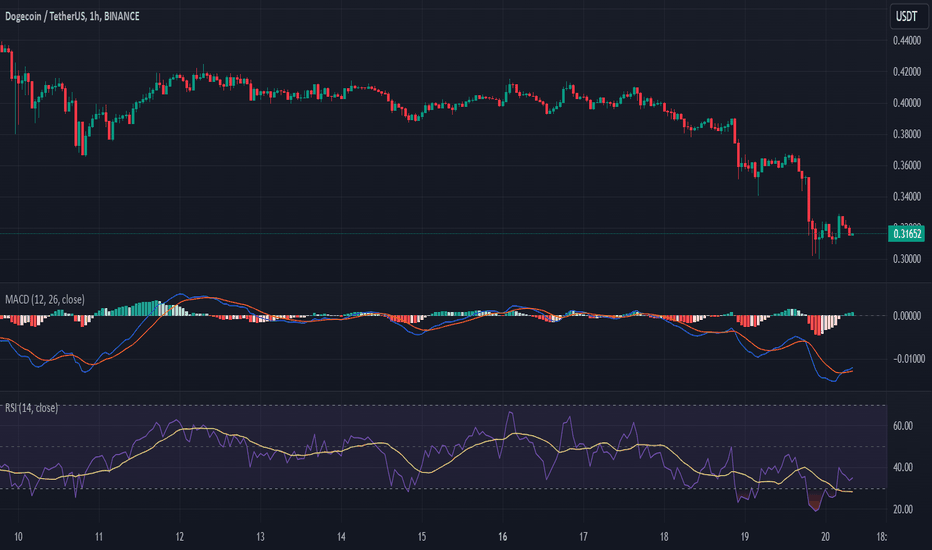932x550 pixels.
Task: Click the 0.36000 price axis label
Action: 907,165
